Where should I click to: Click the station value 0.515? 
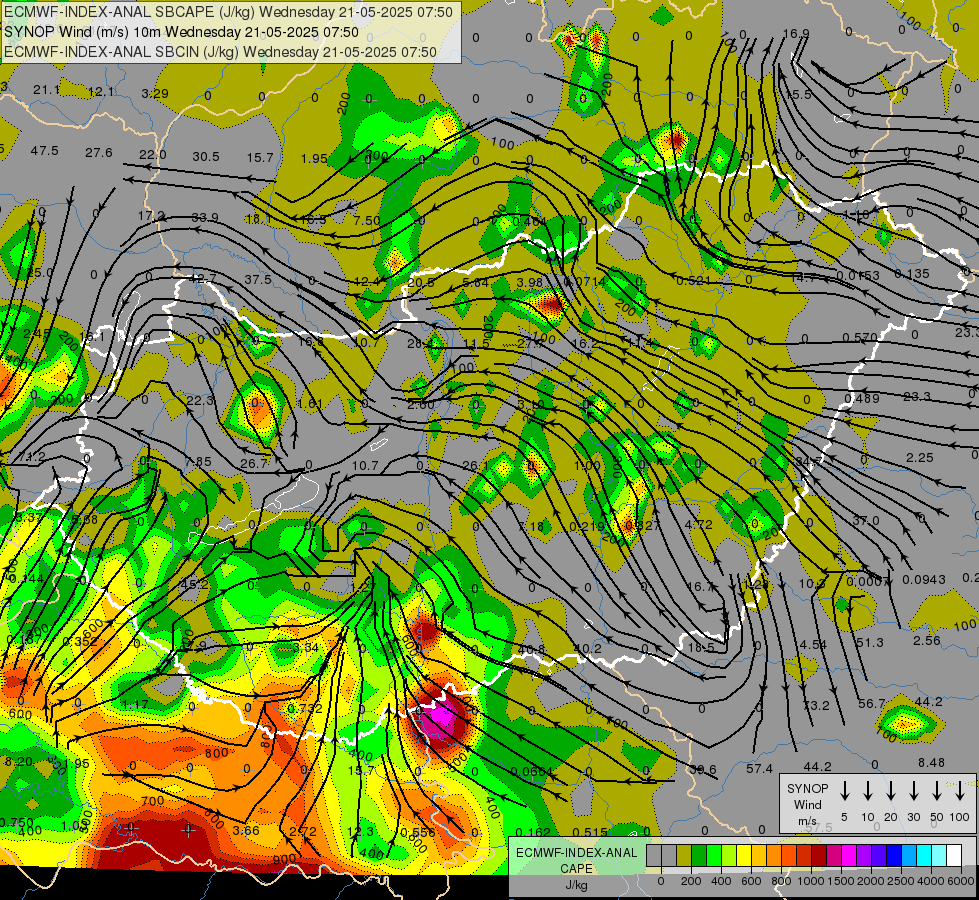point(590,831)
